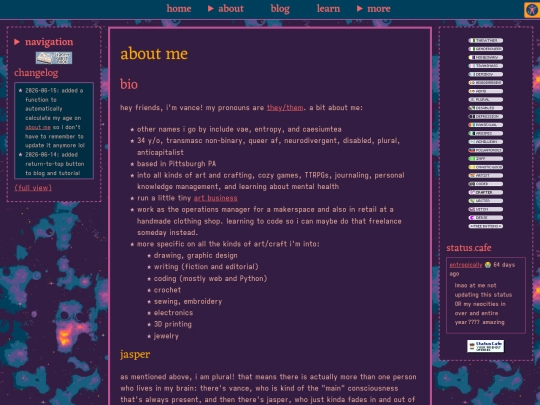Click the '3D printing' list item
The image size is (540, 405).
pyautogui.click(x=173, y=324)
